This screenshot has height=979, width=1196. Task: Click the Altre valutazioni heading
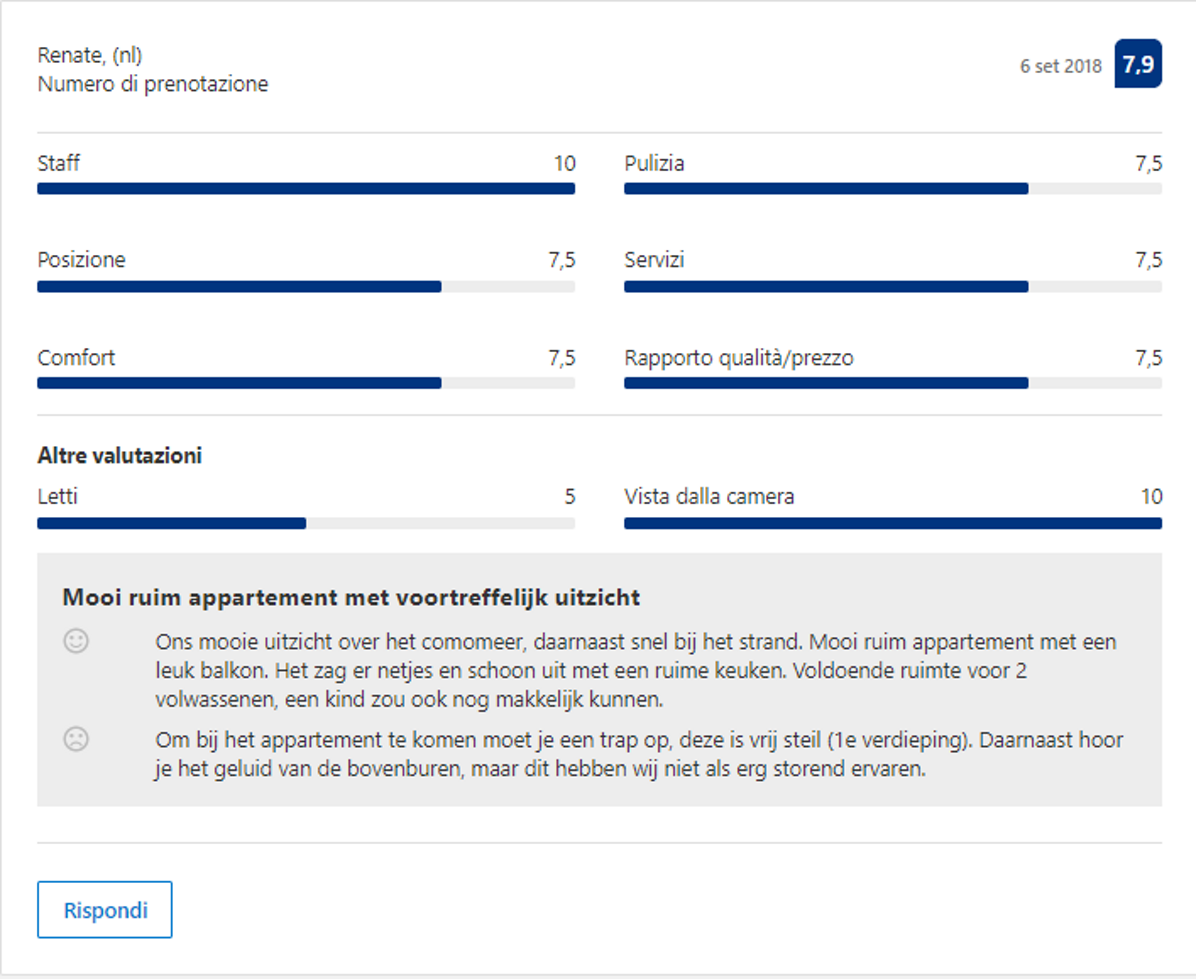coord(120,456)
